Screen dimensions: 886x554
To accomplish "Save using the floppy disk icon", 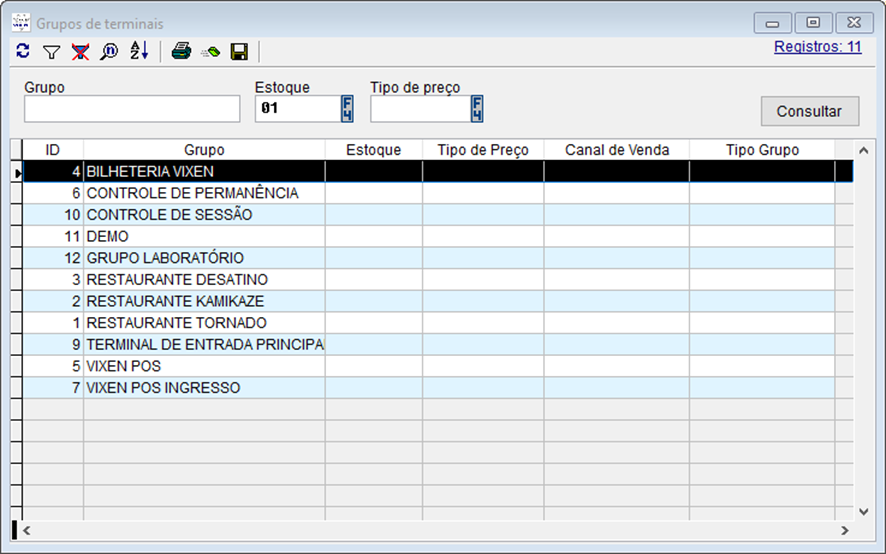I will tap(239, 51).
